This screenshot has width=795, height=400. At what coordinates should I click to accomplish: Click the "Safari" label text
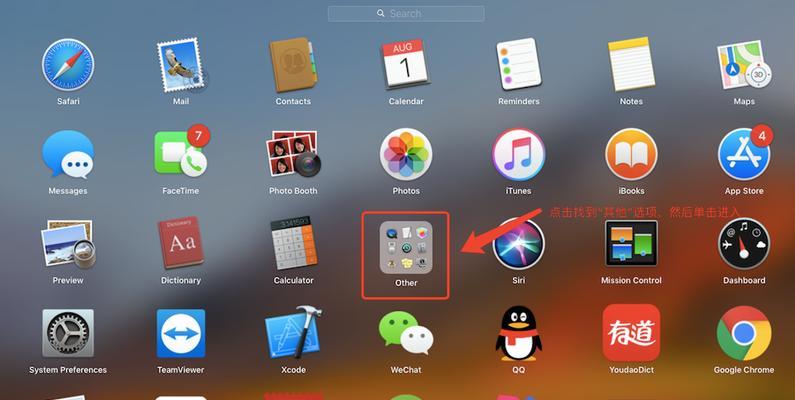coord(68,101)
